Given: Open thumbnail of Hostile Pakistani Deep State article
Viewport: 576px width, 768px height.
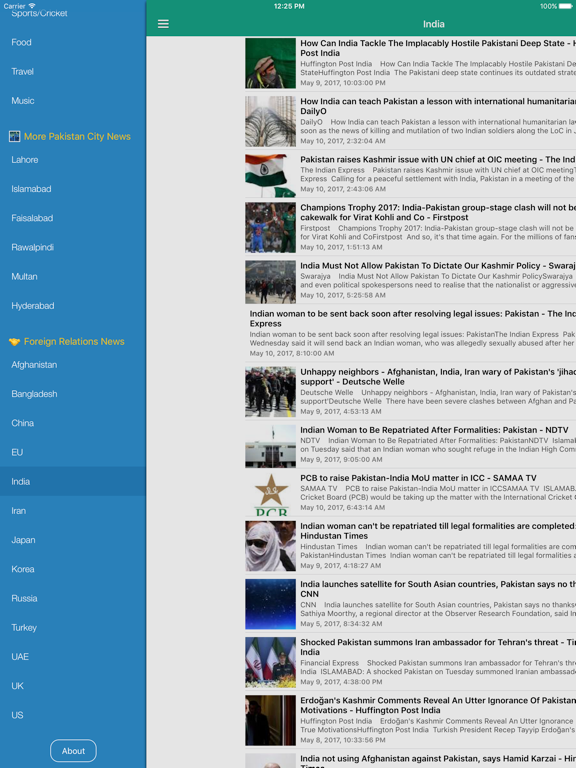Looking at the screenshot, I should coord(270,63).
